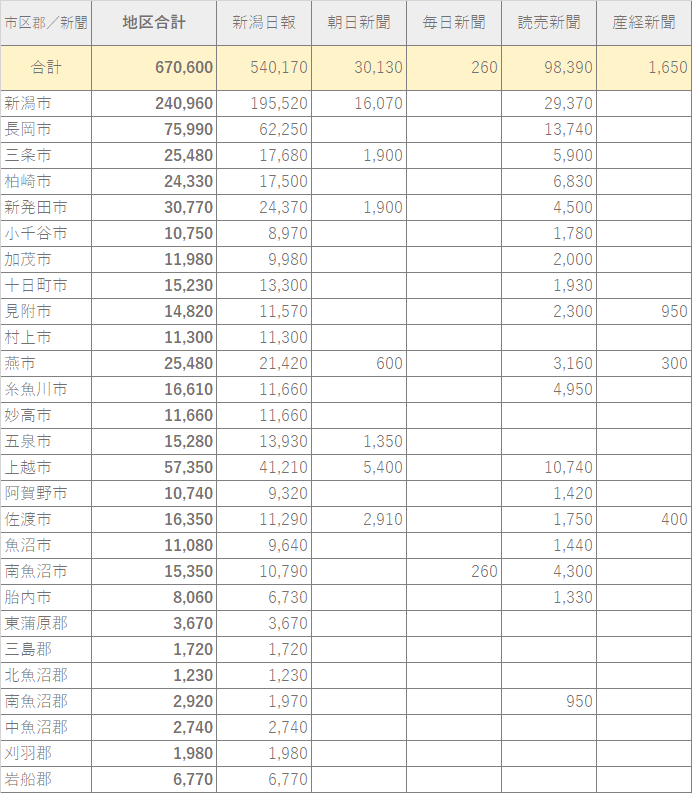This screenshot has height=793, width=692.
Task: Select the 糸魚川市 row label
Action: tap(36, 389)
